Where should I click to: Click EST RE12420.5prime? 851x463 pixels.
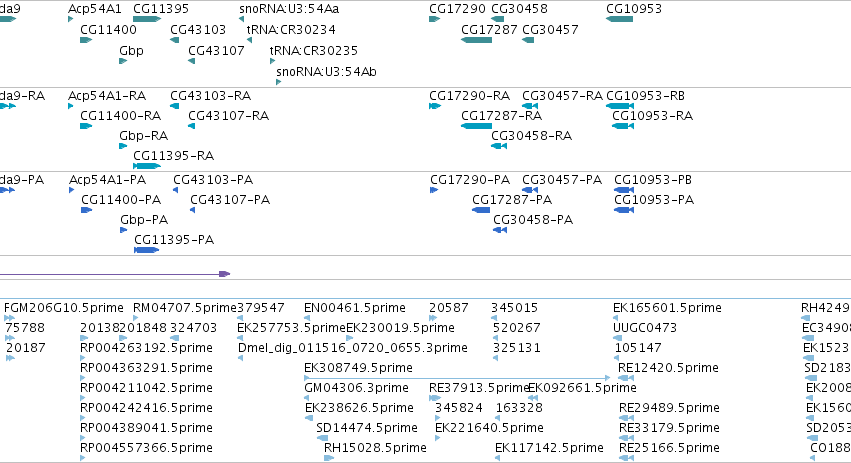tap(669, 369)
